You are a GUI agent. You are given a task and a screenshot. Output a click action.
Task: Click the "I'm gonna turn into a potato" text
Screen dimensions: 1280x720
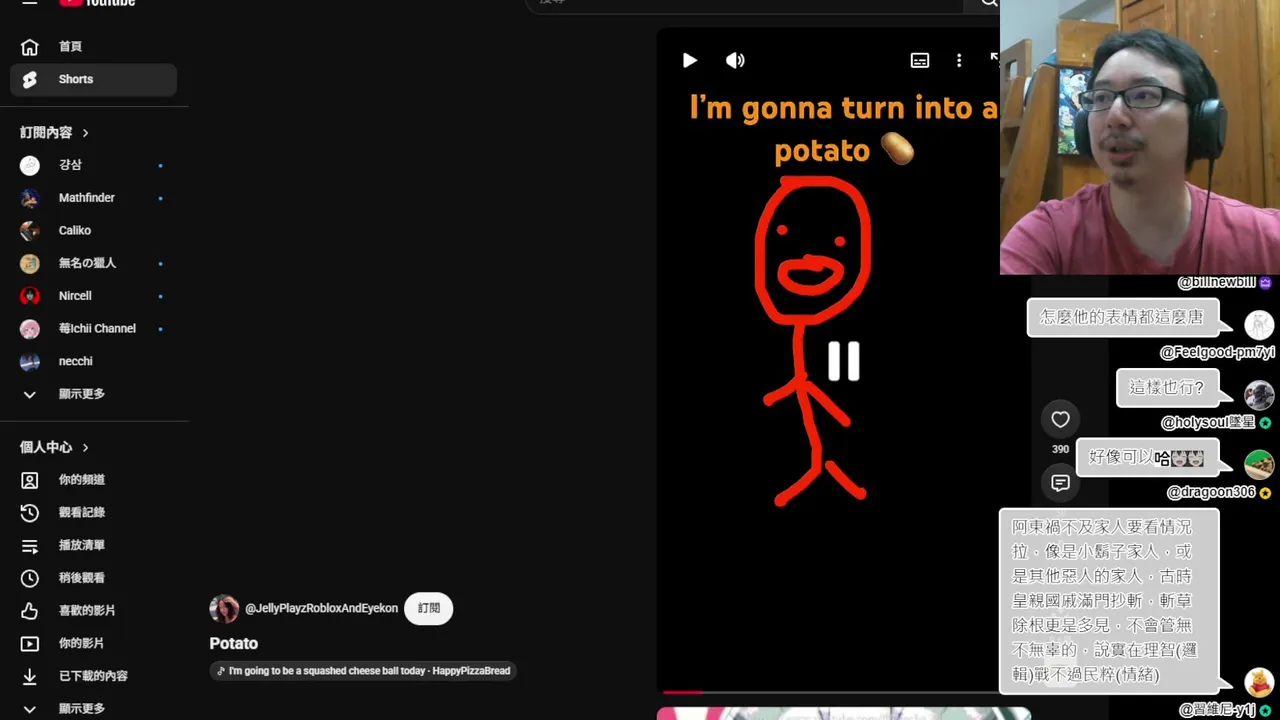point(843,128)
